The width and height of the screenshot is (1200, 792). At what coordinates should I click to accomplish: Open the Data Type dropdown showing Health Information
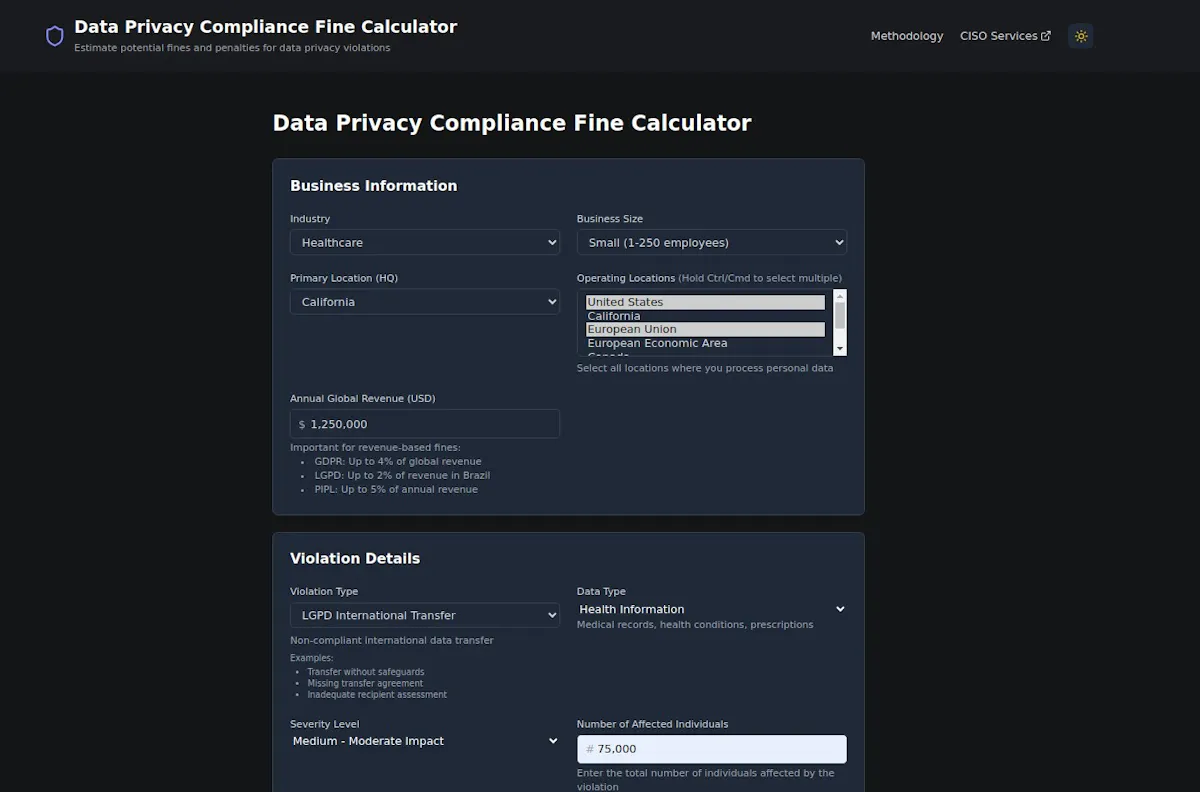click(x=712, y=609)
